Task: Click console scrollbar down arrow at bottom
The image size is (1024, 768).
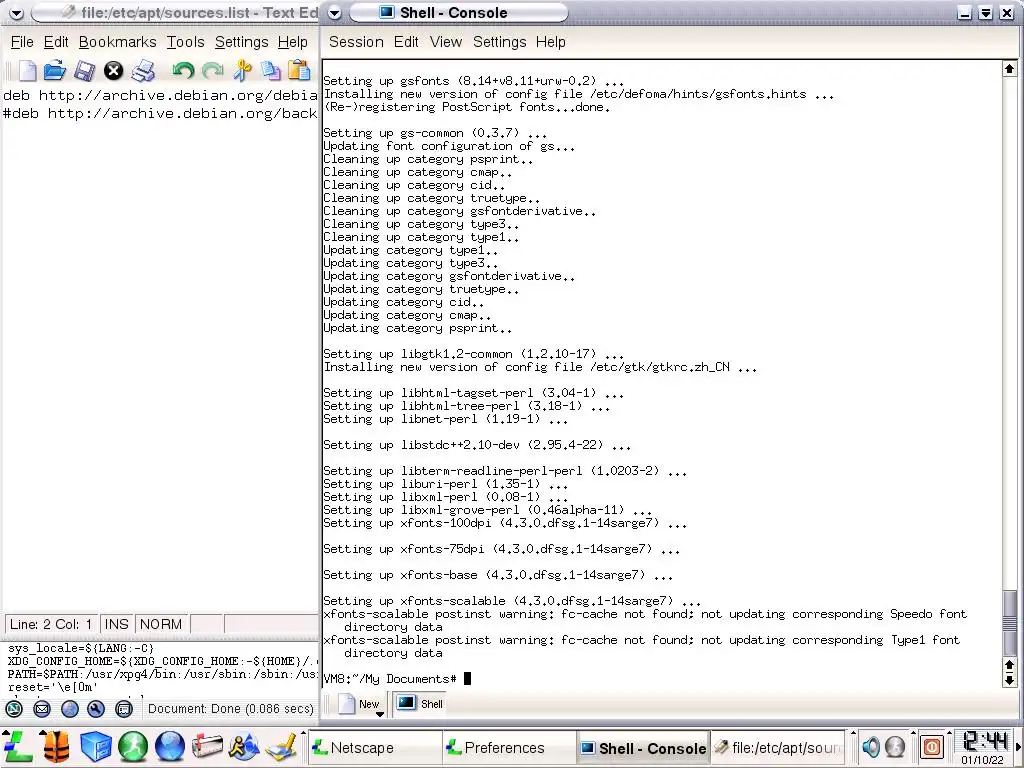Action: tap(1009, 680)
